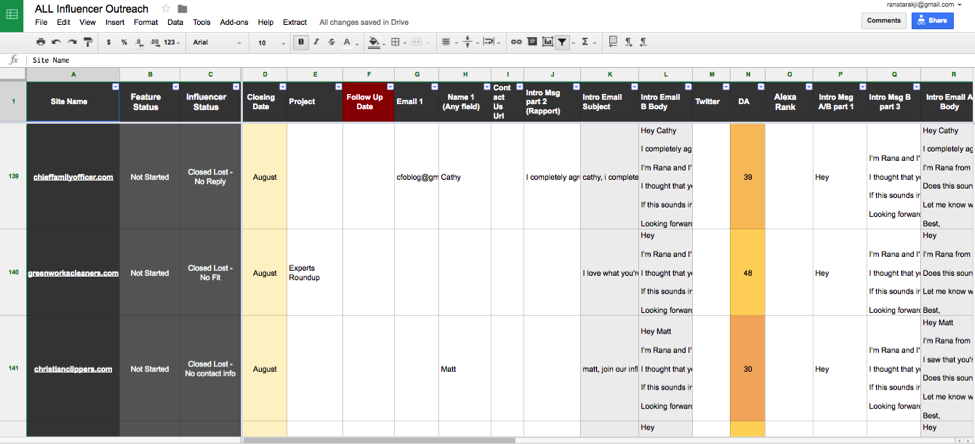Open the Twitter column filter dropdown
975x444 pixels.
(x=726, y=86)
